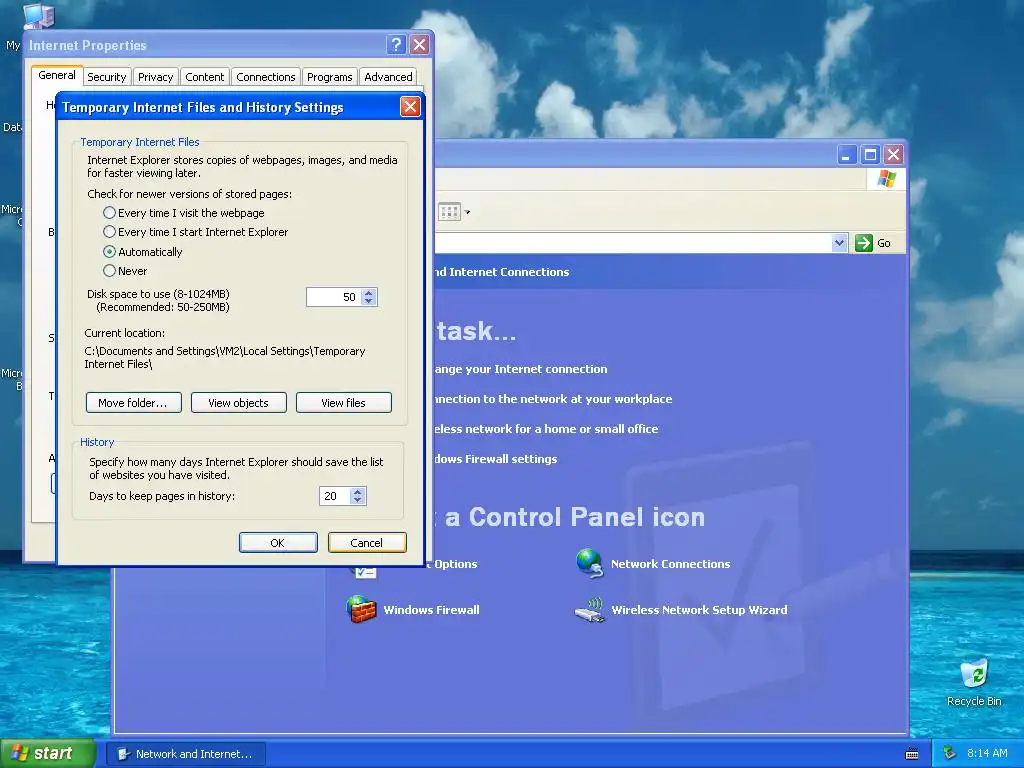Close the Temporary Internet Files dialog
This screenshot has width=1024, height=768.
pyautogui.click(x=410, y=106)
